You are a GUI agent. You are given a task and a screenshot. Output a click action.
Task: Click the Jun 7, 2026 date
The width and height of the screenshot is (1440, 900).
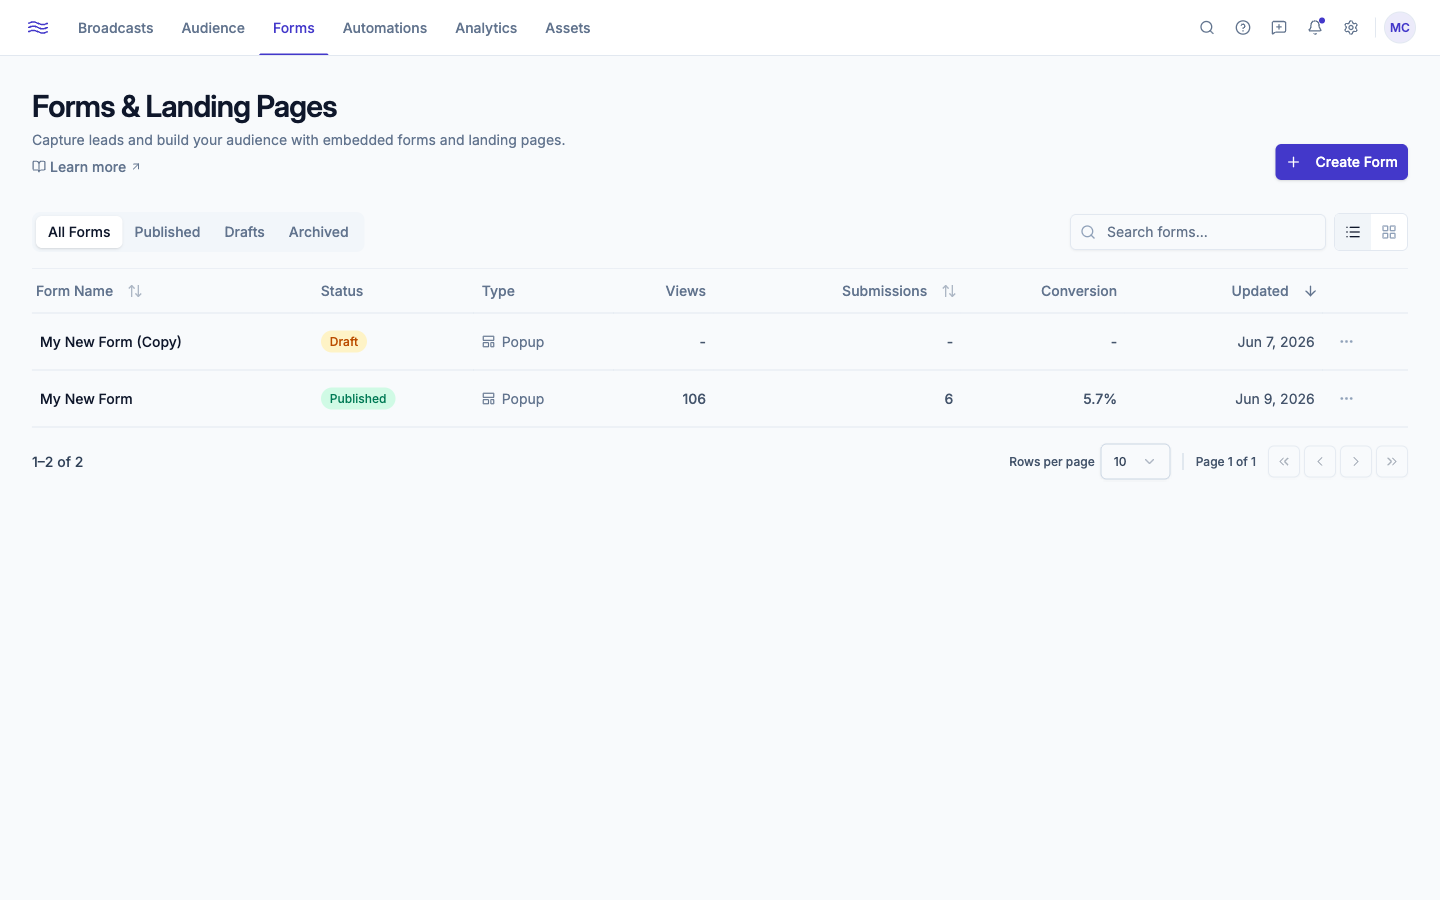1276,342
